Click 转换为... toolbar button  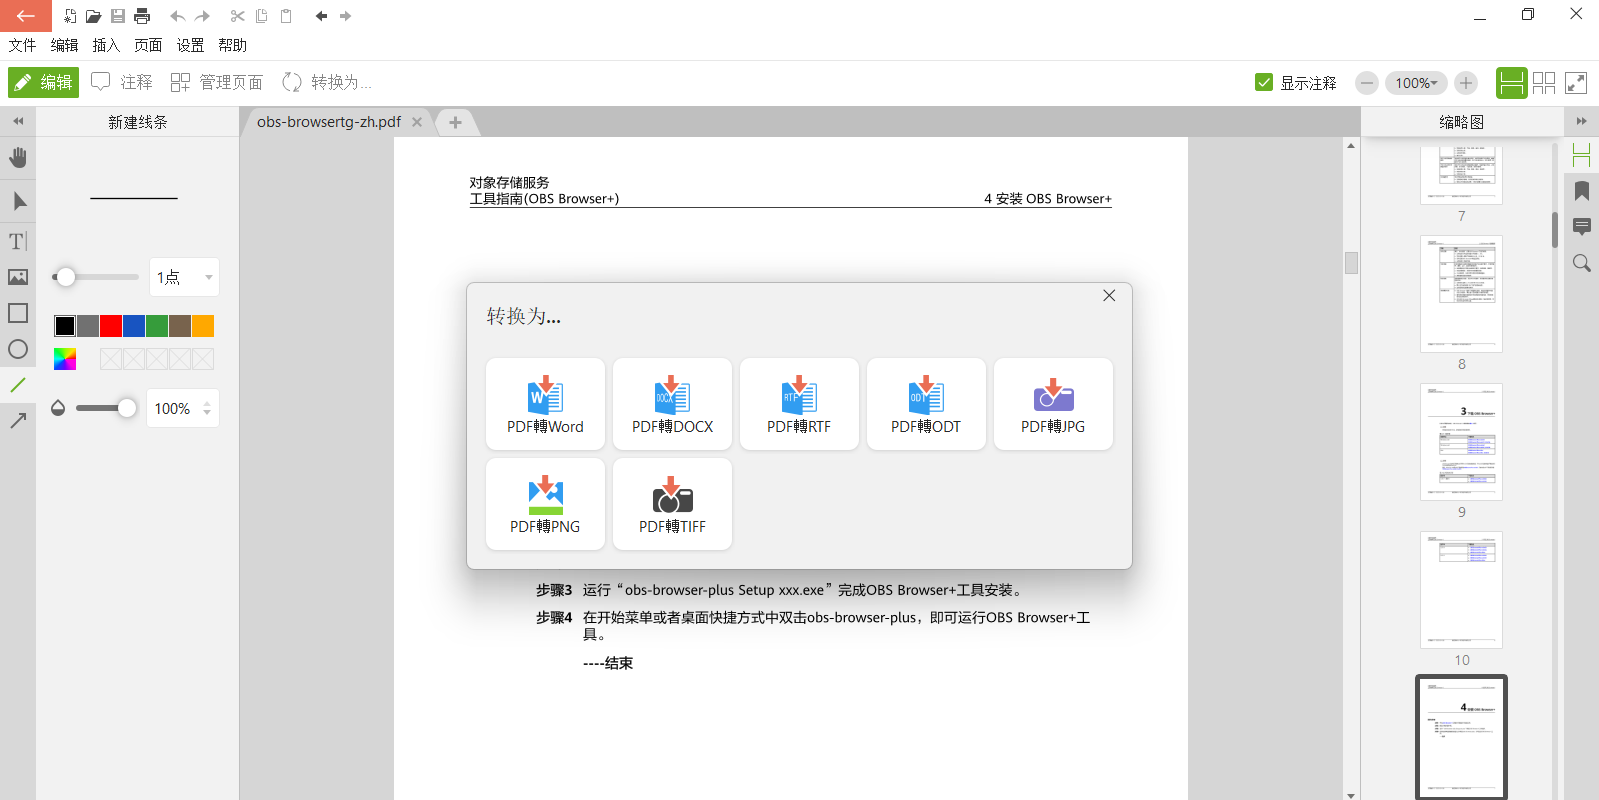[326, 82]
